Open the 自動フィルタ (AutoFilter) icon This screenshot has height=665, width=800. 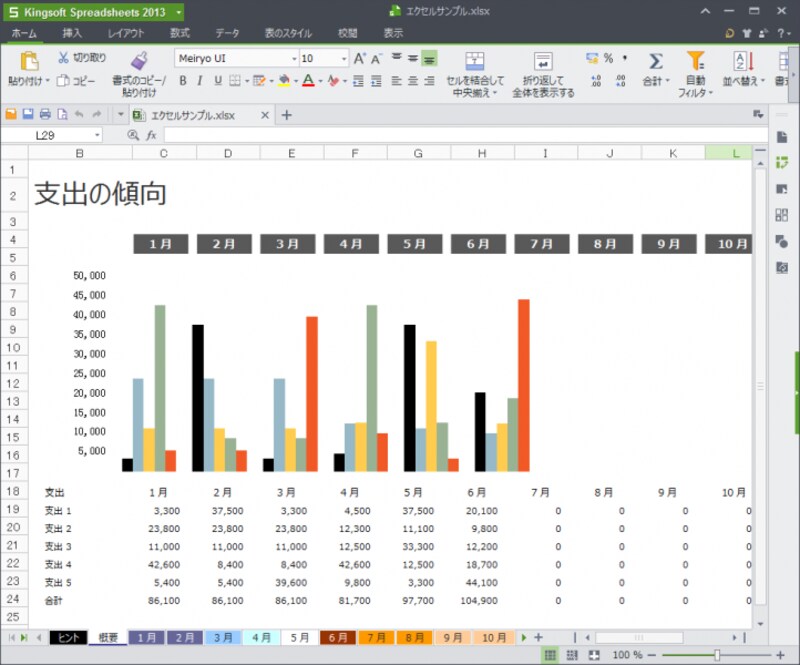point(694,60)
